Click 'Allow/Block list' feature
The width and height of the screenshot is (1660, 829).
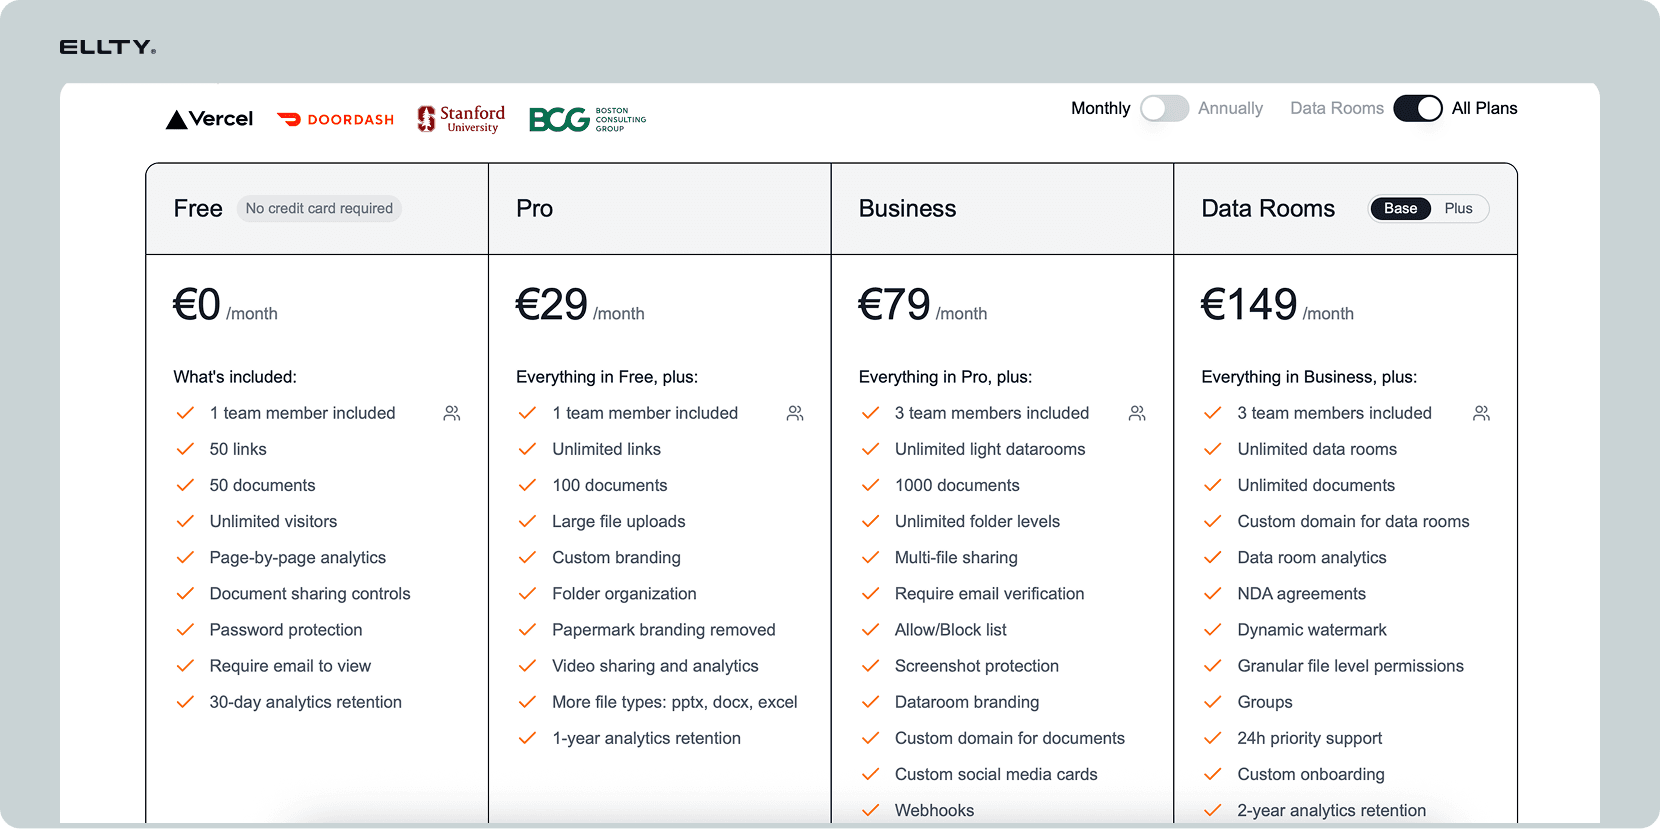point(950,630)
